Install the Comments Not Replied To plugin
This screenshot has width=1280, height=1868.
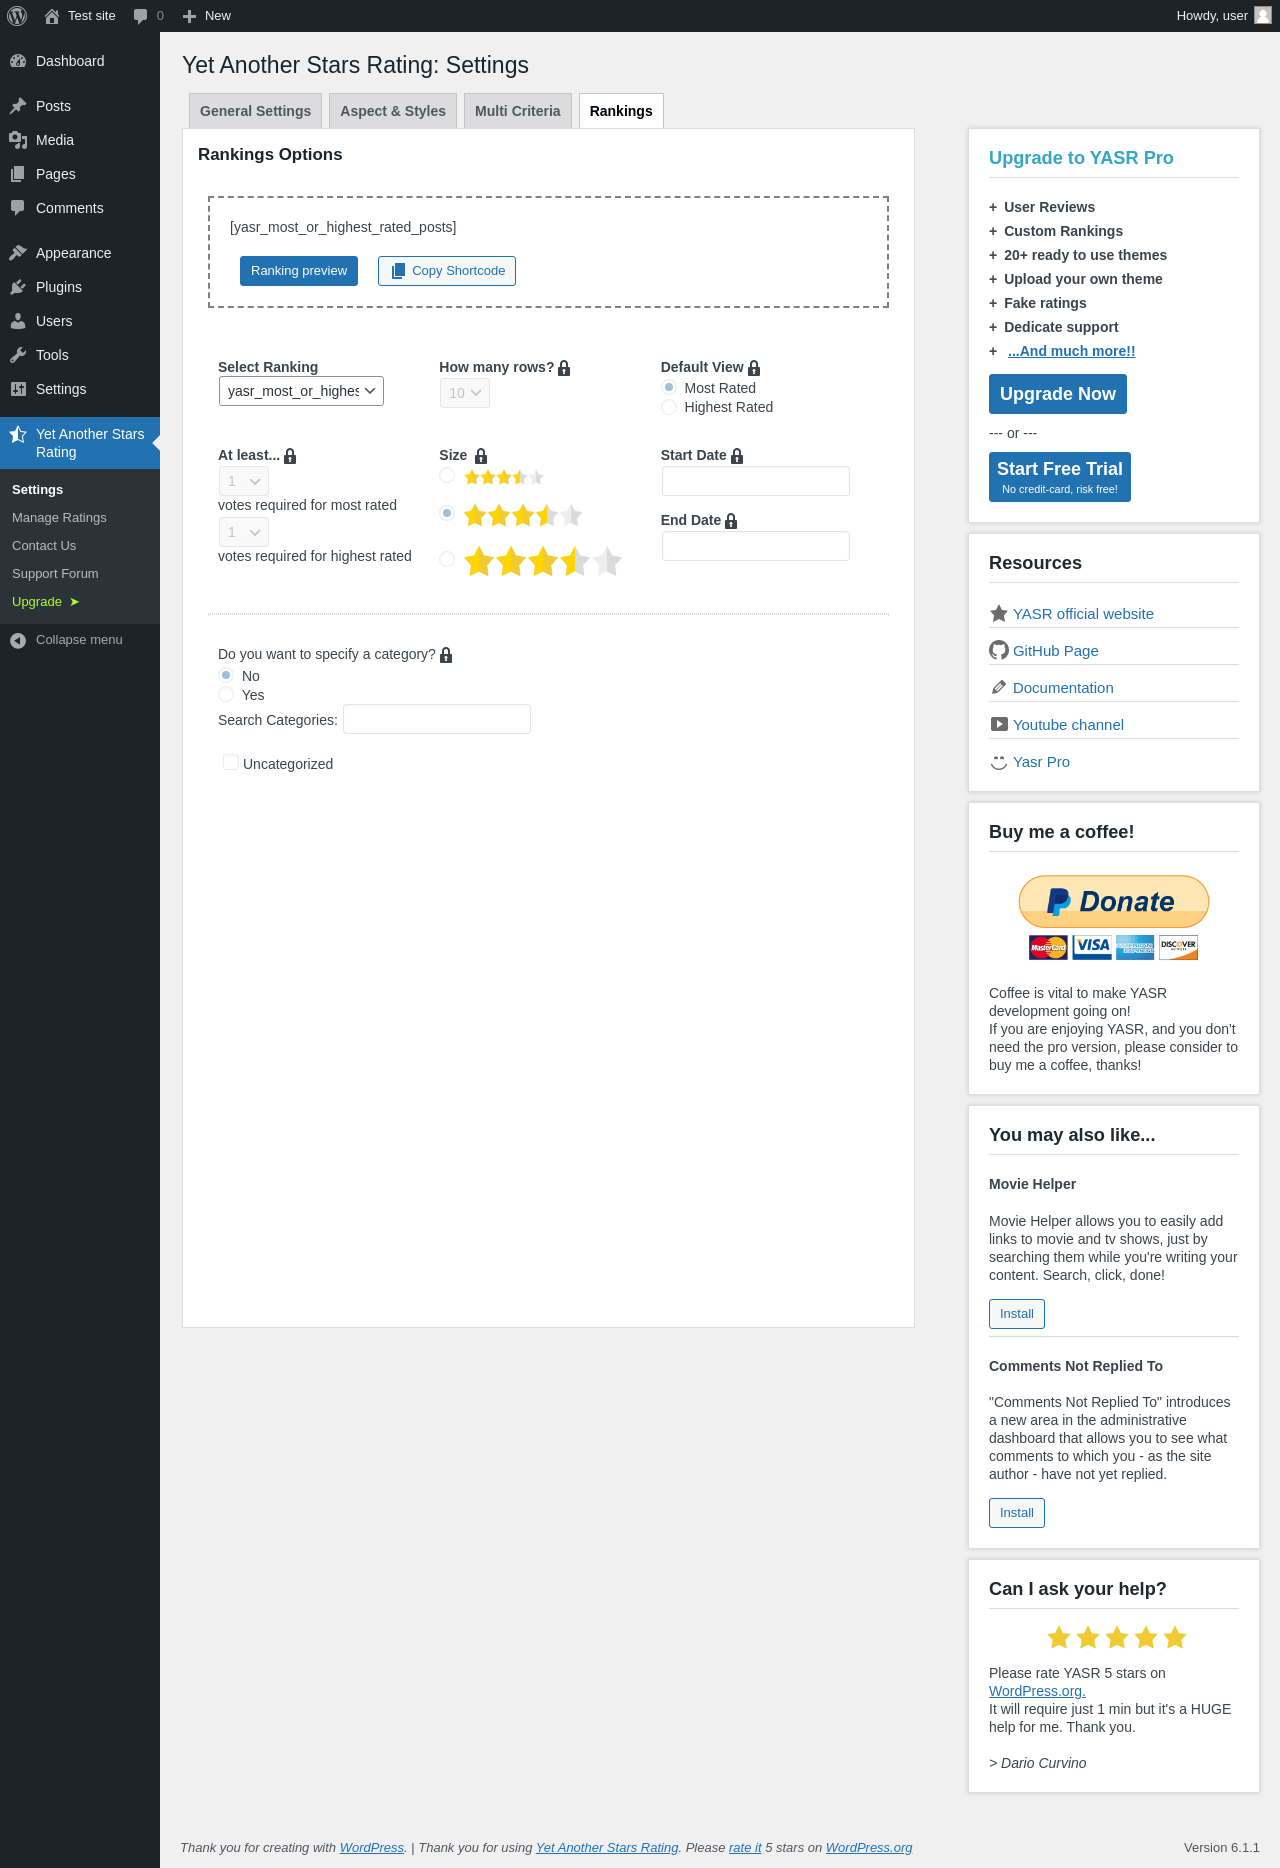pos(1017,1513)
